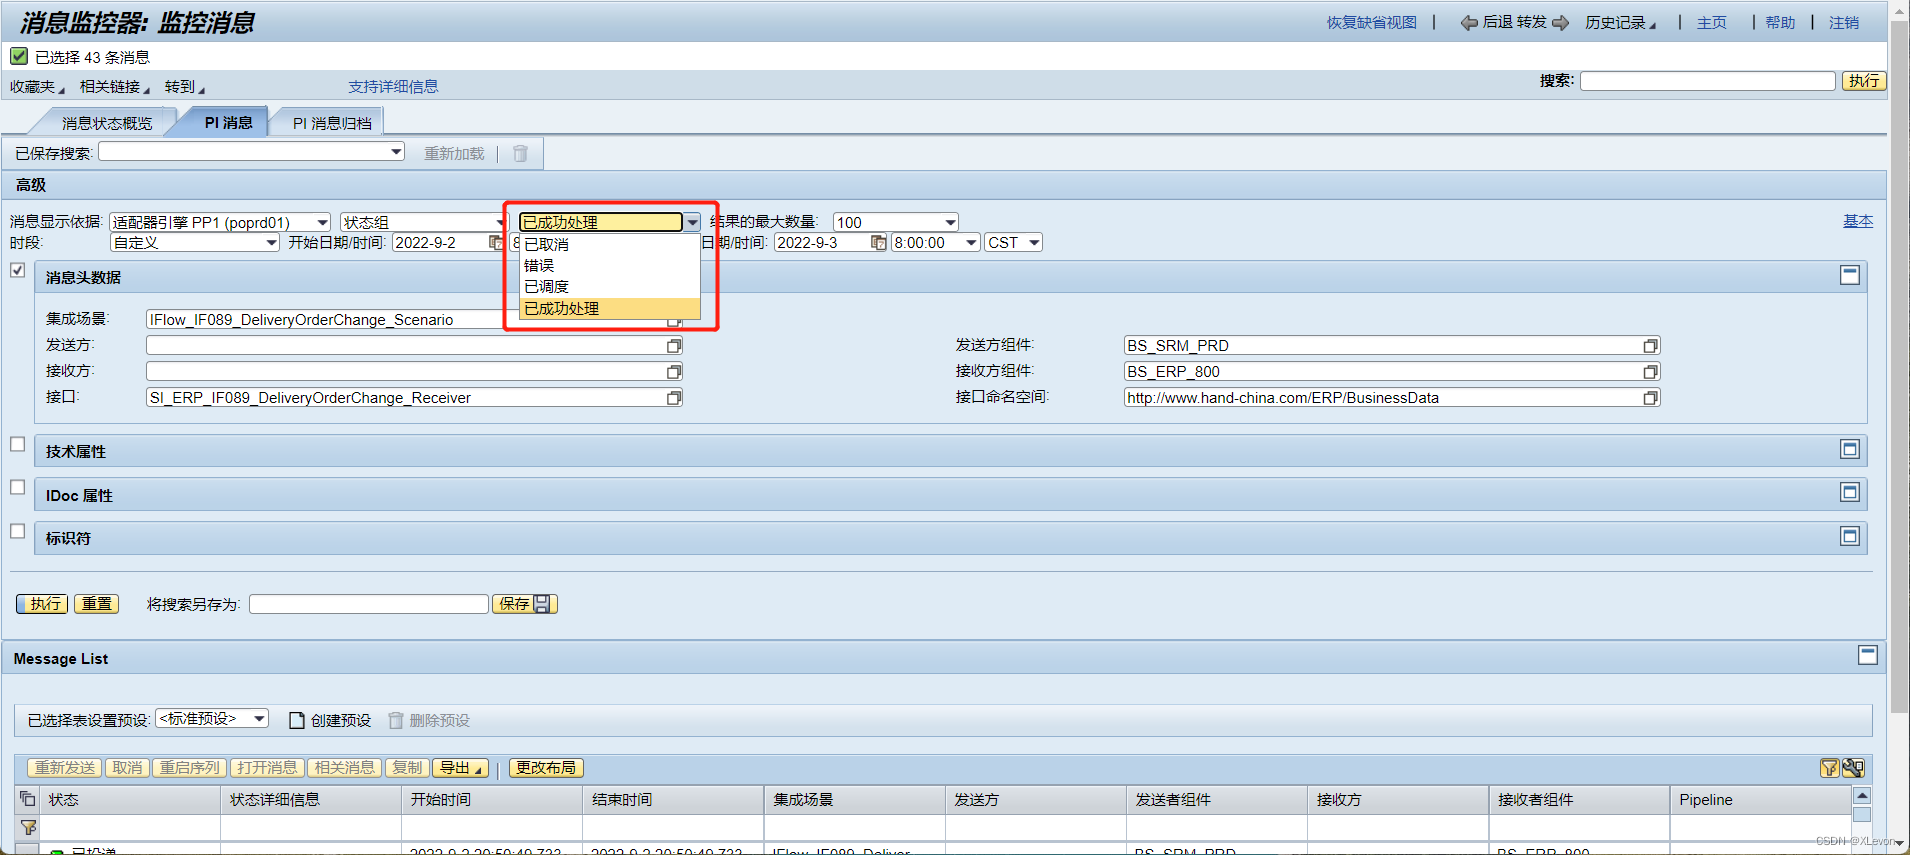Open the 历史记录 menu
The width and height of the screenshot is (1910, 855).
1620,22
